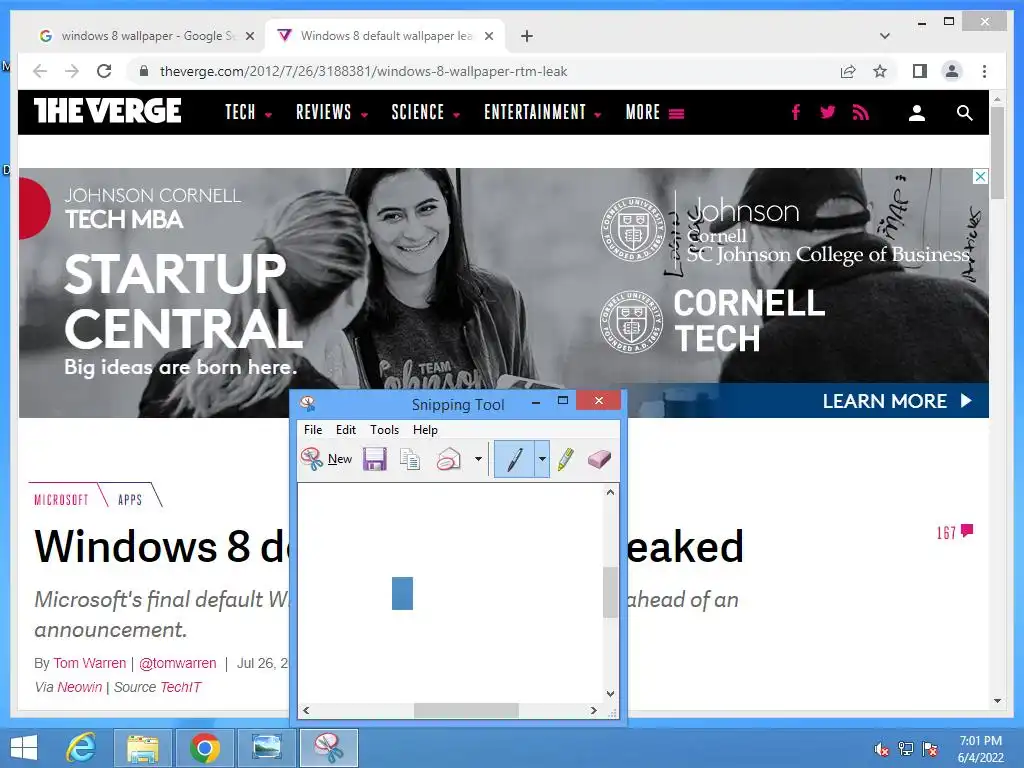Switch to Chrome in the taskbar
The height and width of the screenshot is (768, 1024).
coord(204,748)
